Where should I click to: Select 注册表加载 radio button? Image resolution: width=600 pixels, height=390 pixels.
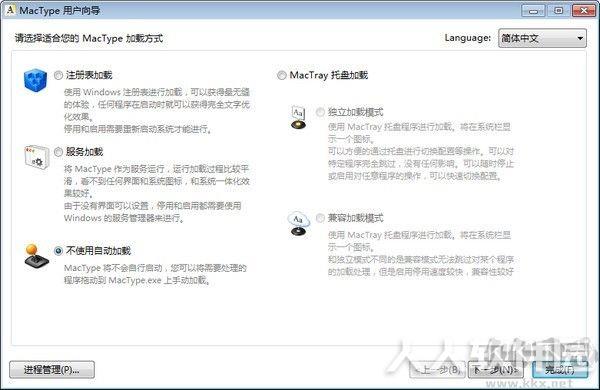click(x=58, y=75)
